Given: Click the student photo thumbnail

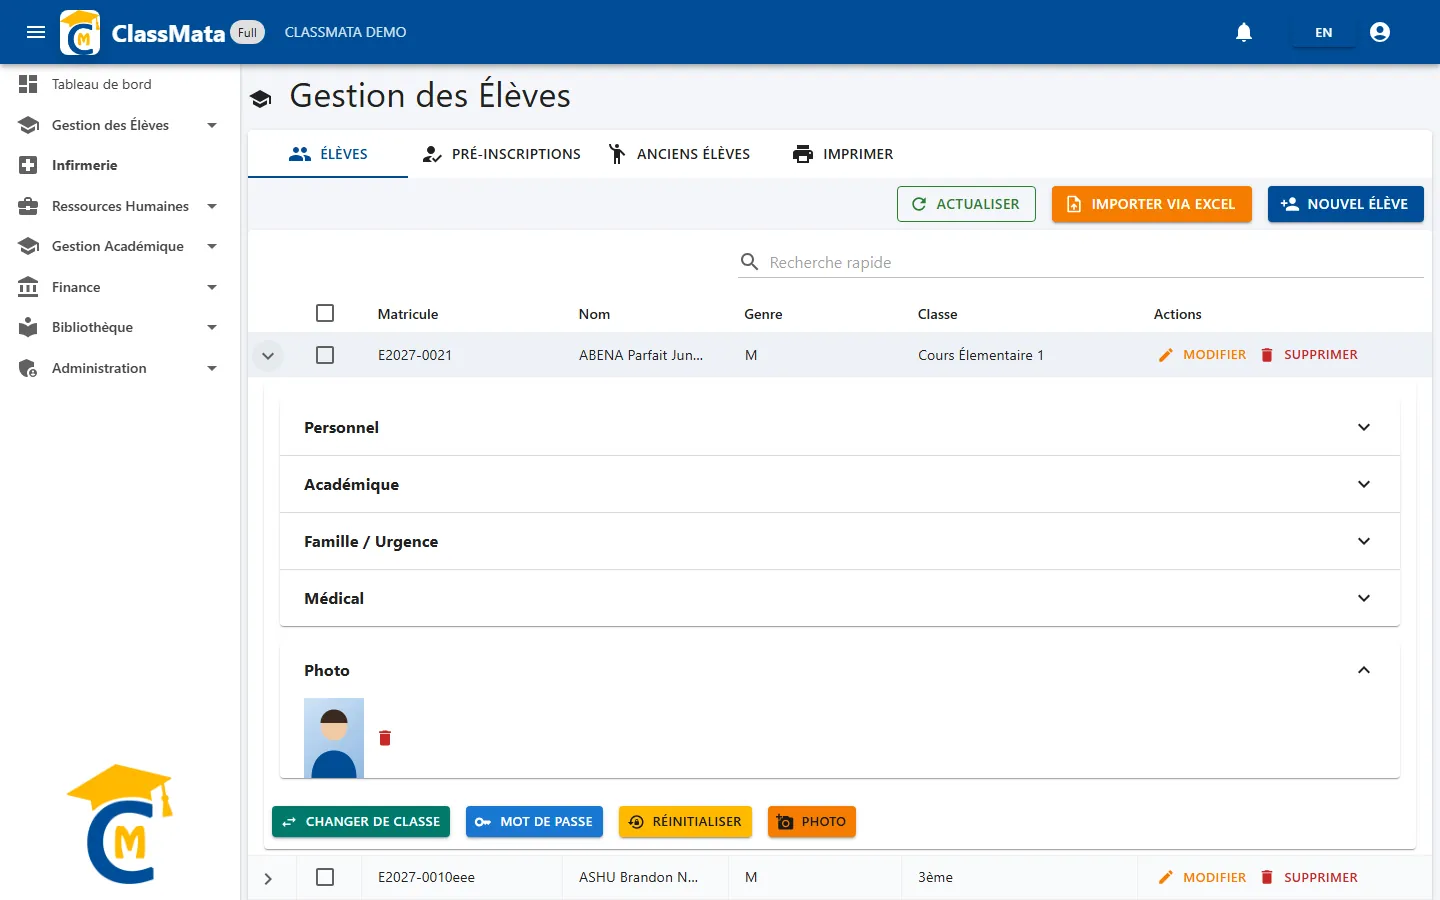Looking at the screenshot, I should pyautogui.click(x=334, y=738).
